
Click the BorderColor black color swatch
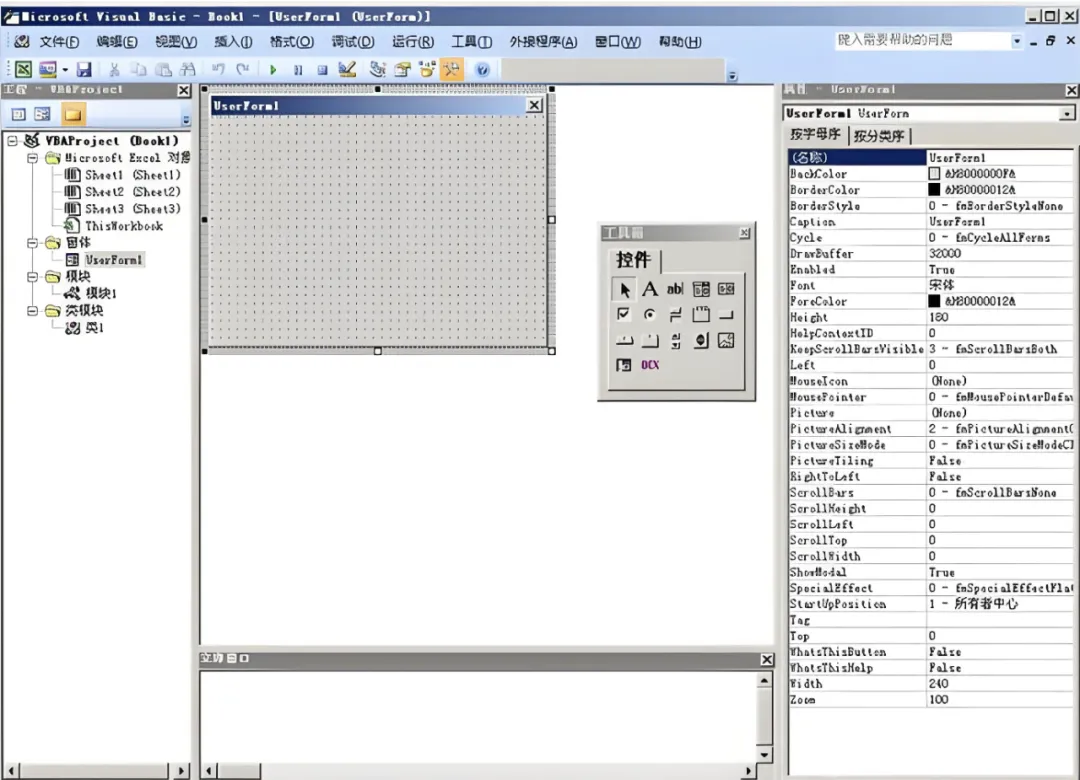click(x=934, y=190)
